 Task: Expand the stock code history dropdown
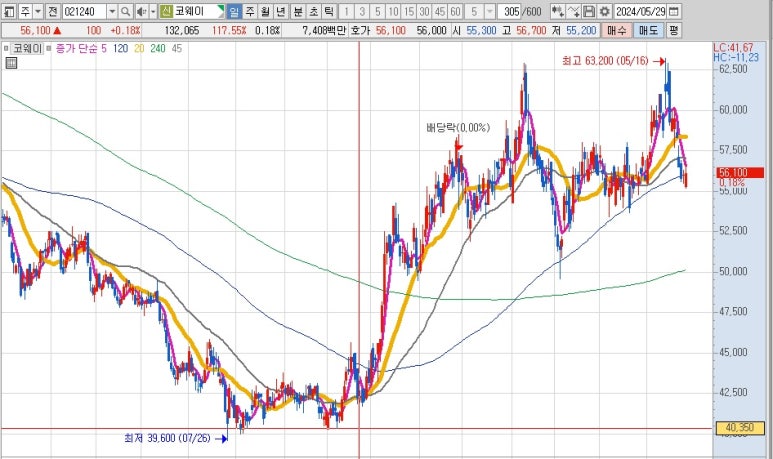112,11
